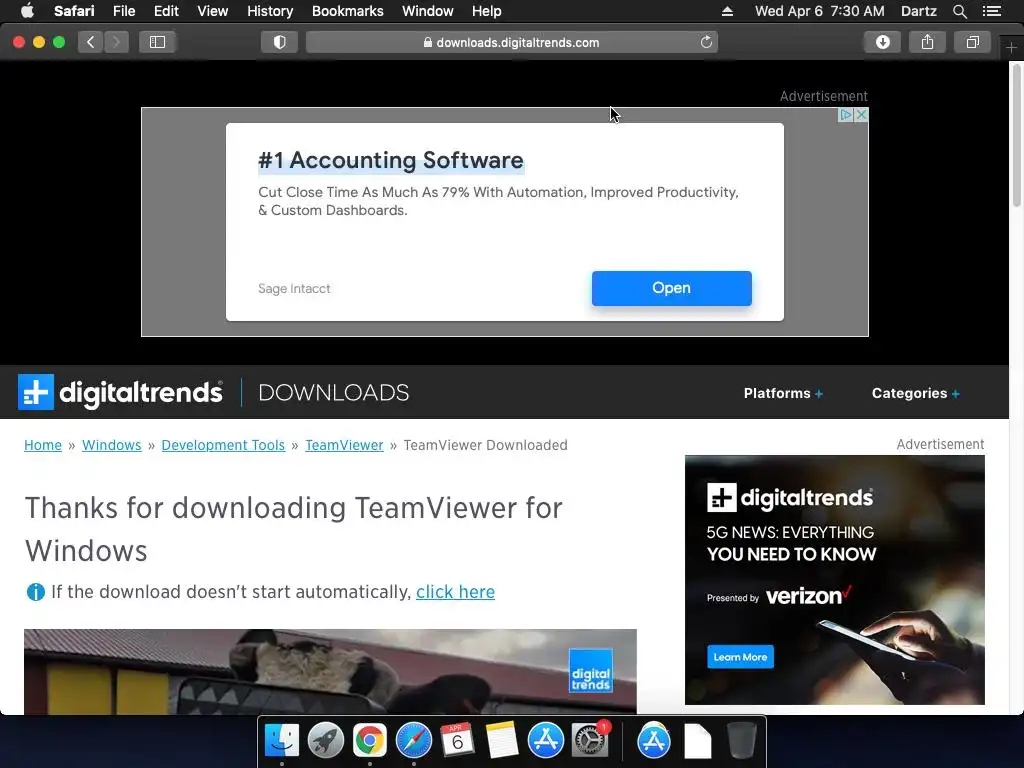
Task: Open Notes app in the dock
Action: 502,741
